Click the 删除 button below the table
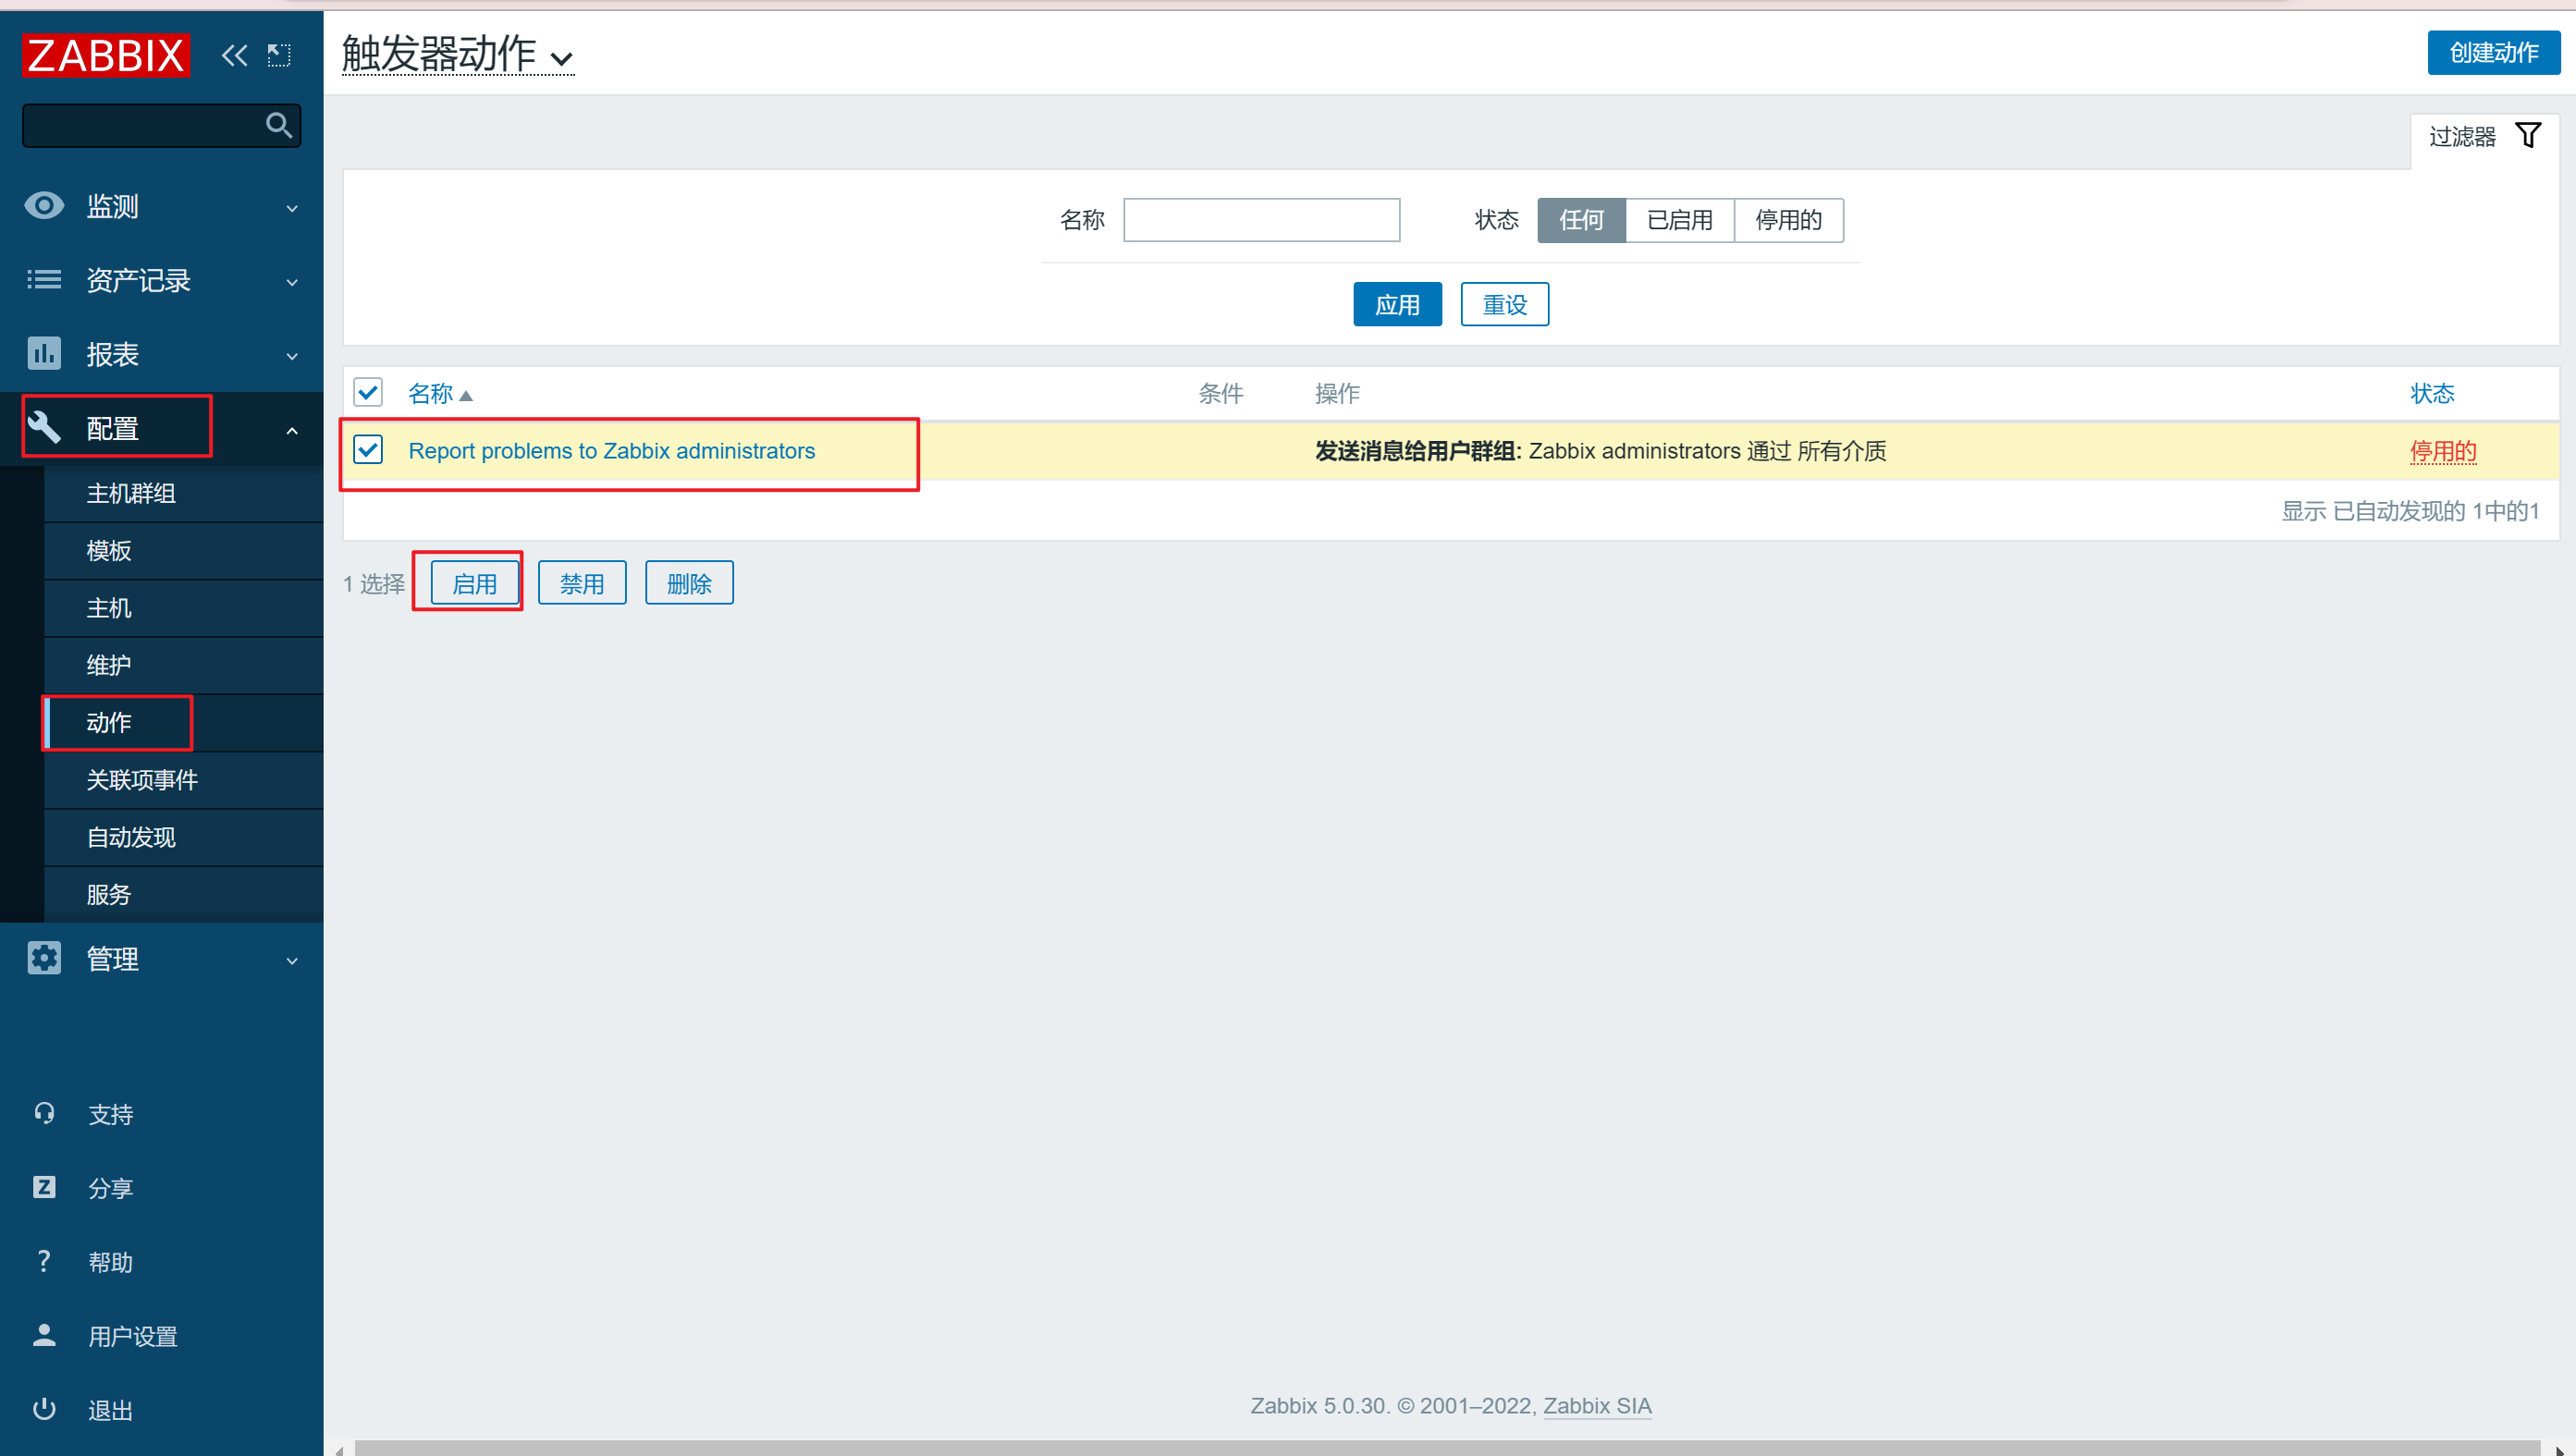The width and height of the screenshot is (2576, 1456). coord(689,583)
